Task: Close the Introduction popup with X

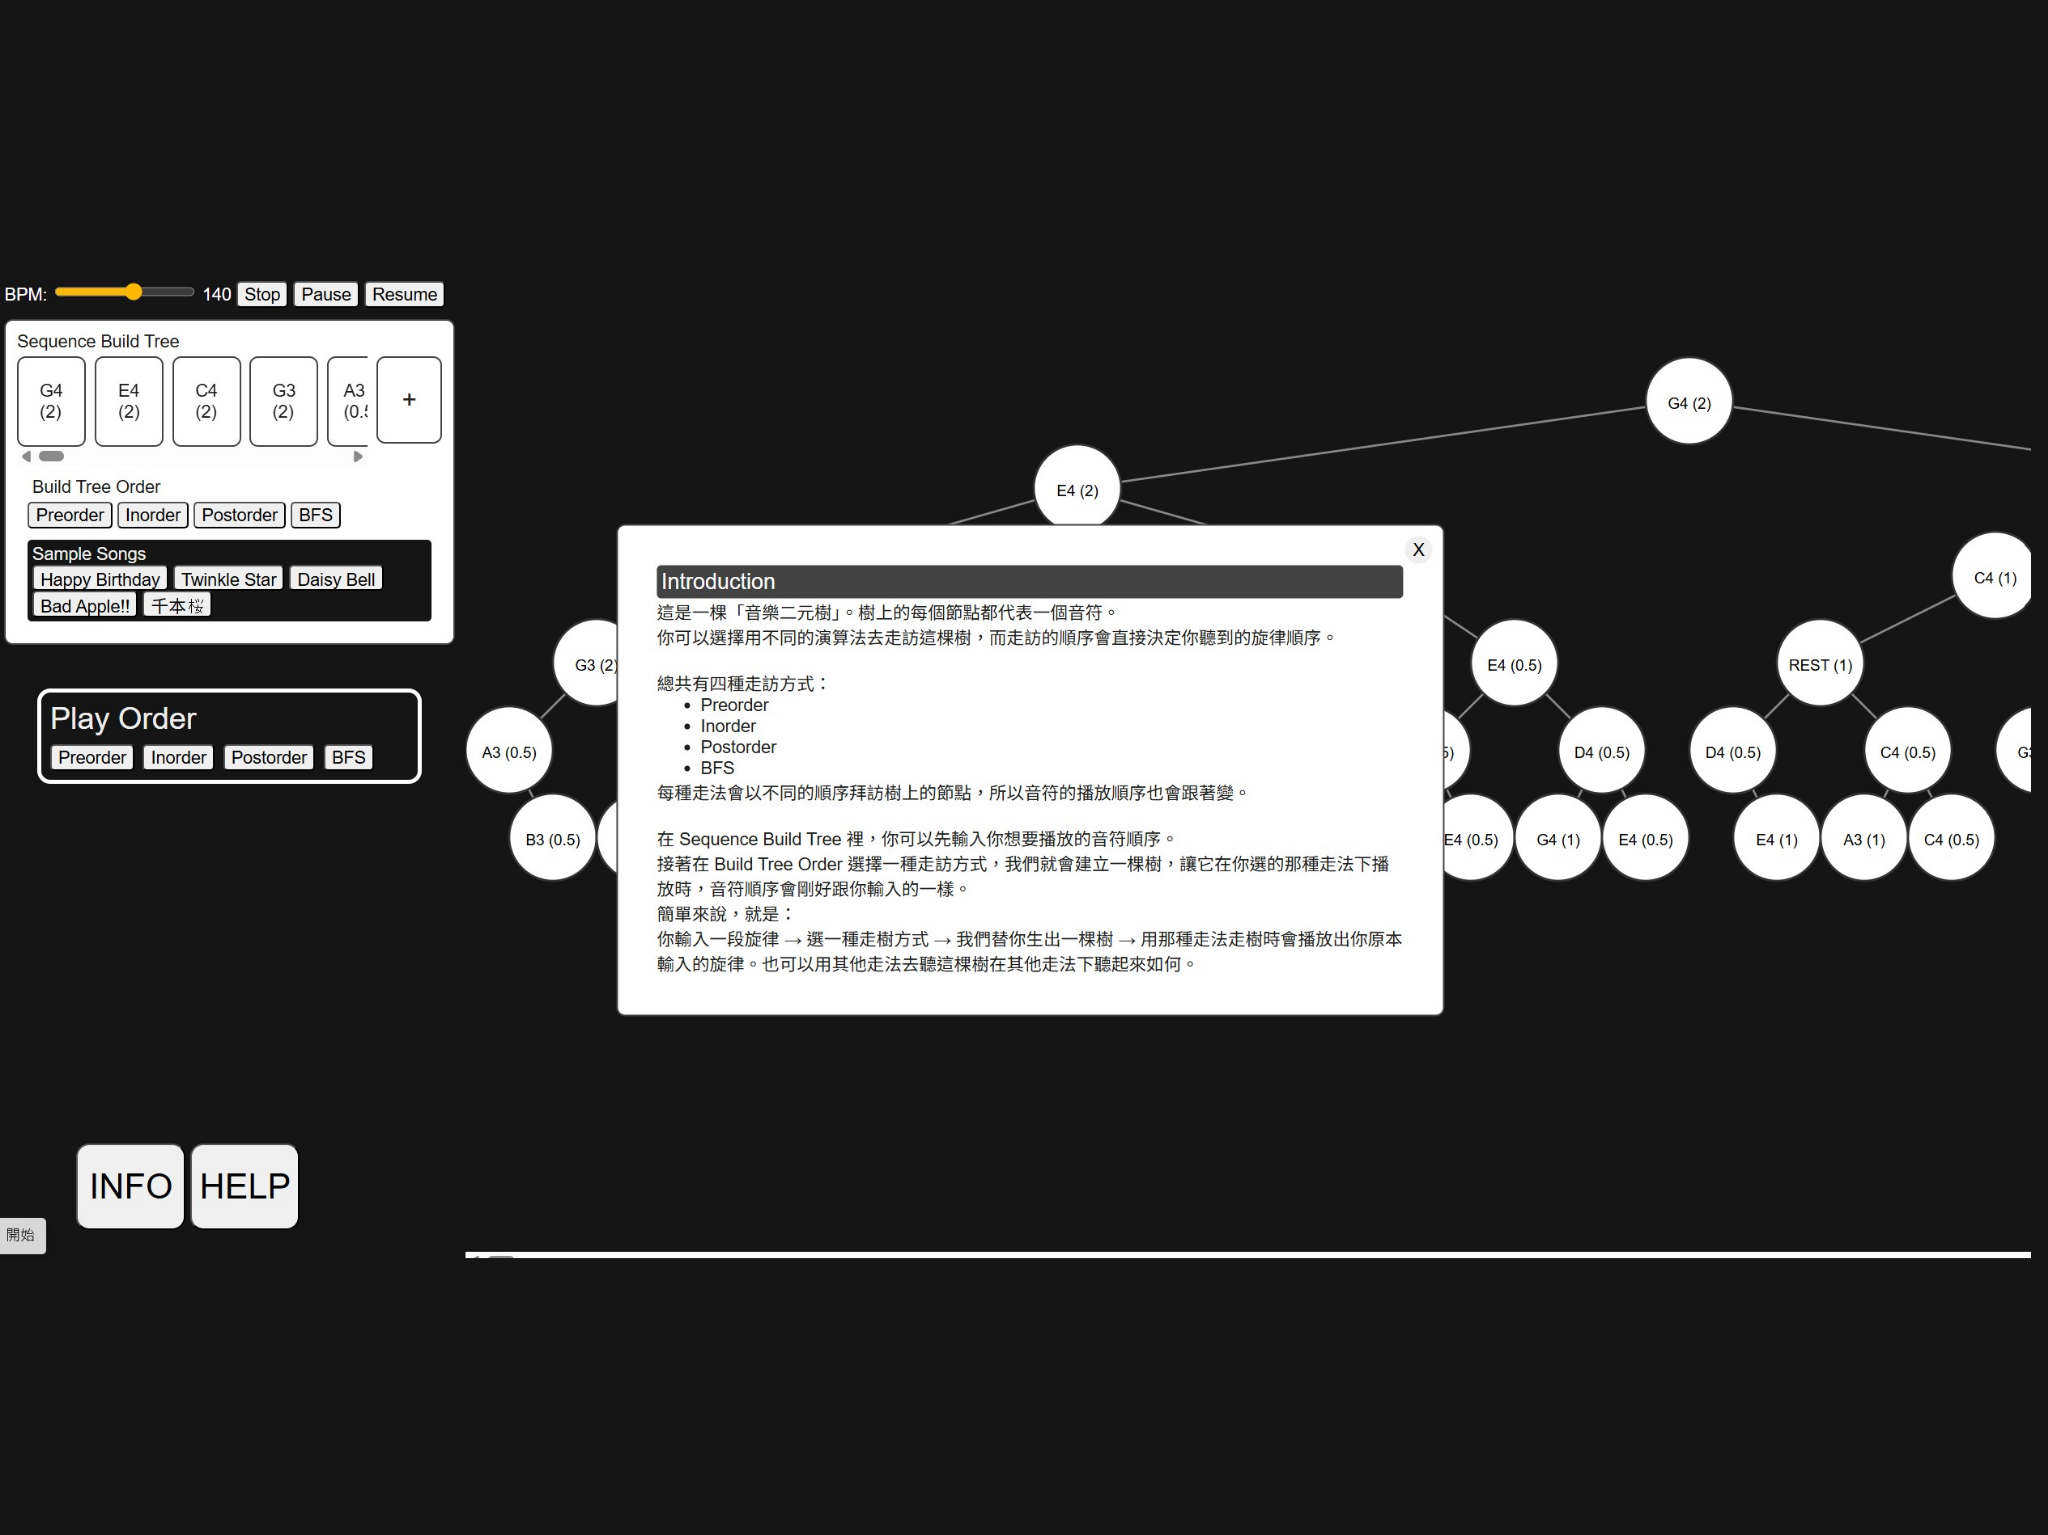Action: [x=1417, y=549]
